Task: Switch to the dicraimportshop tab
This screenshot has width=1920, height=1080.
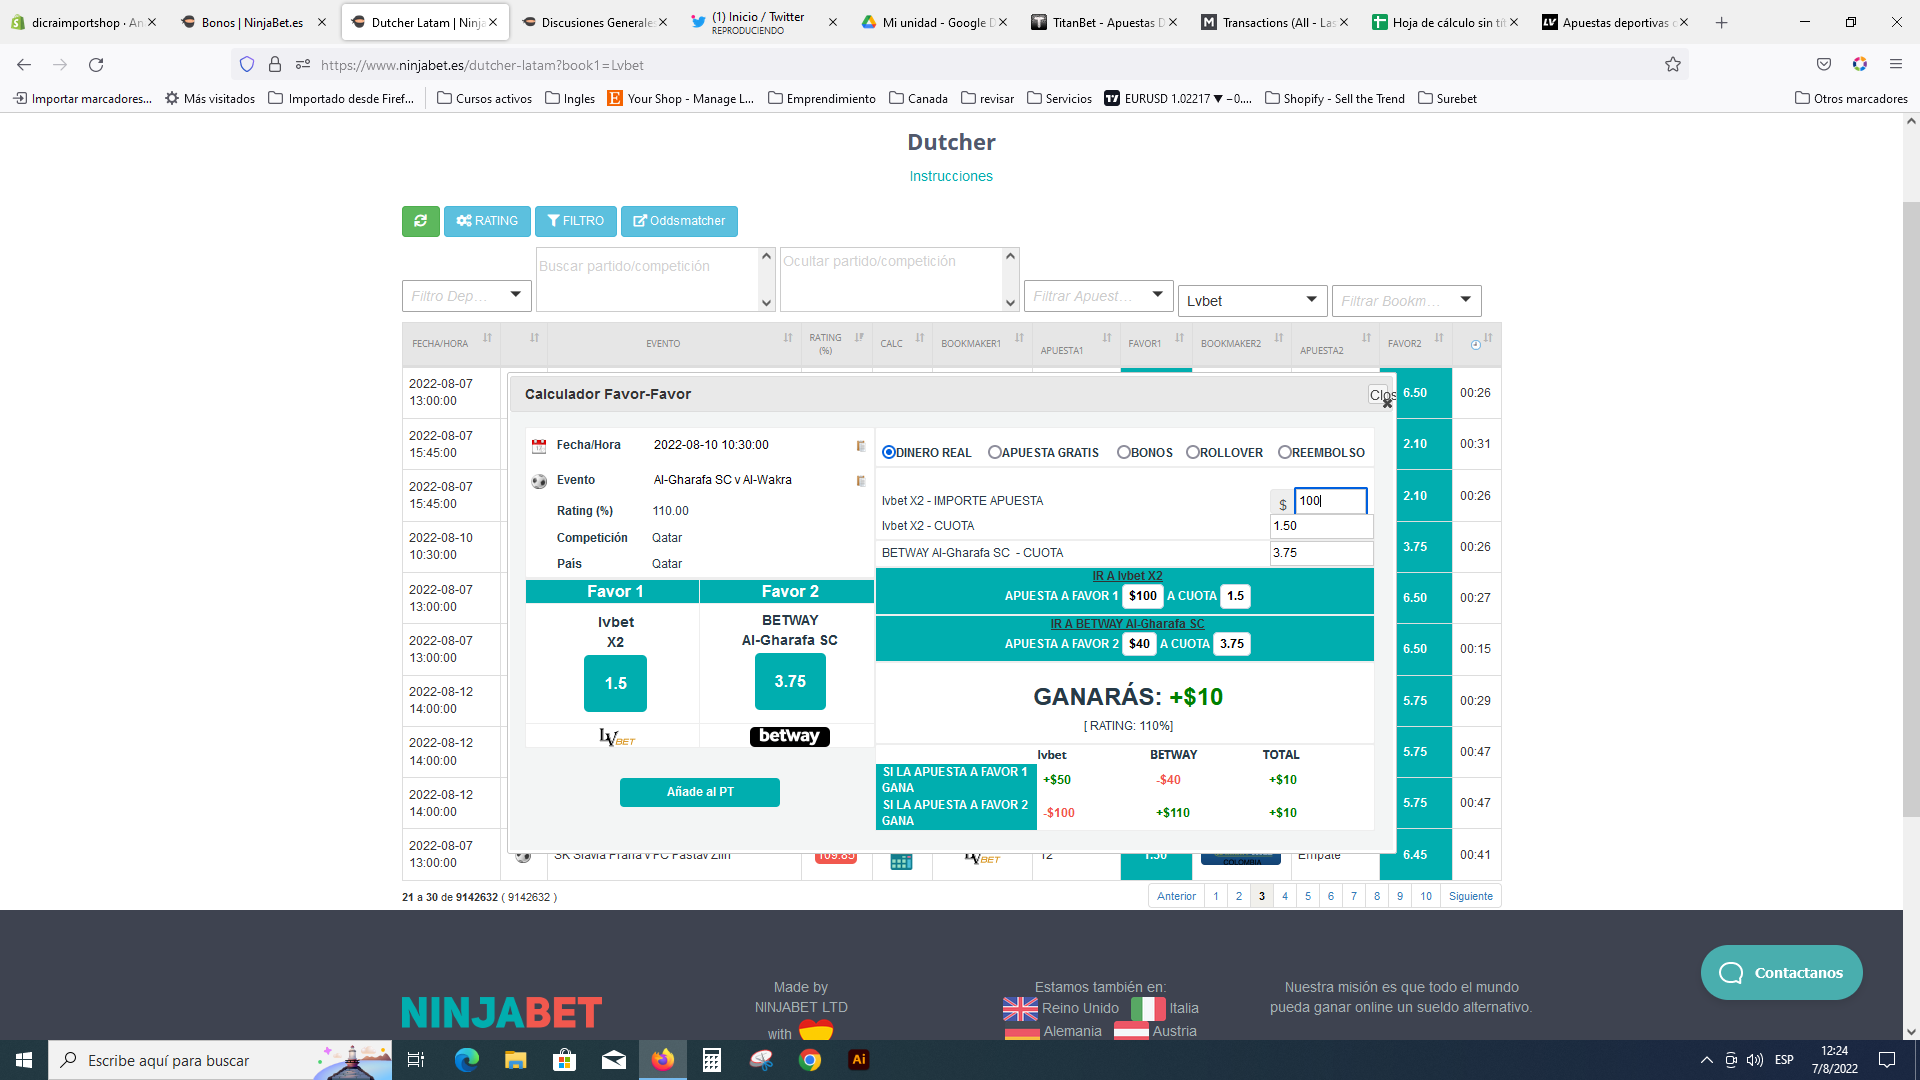Action: [85, 22]
